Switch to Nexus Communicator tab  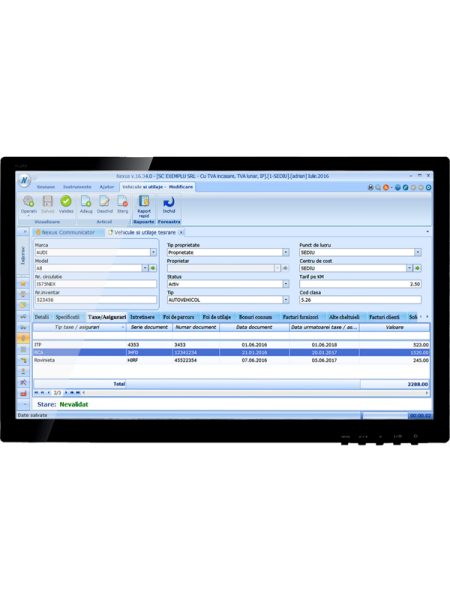pyautogui.click(x=68, y=232)
